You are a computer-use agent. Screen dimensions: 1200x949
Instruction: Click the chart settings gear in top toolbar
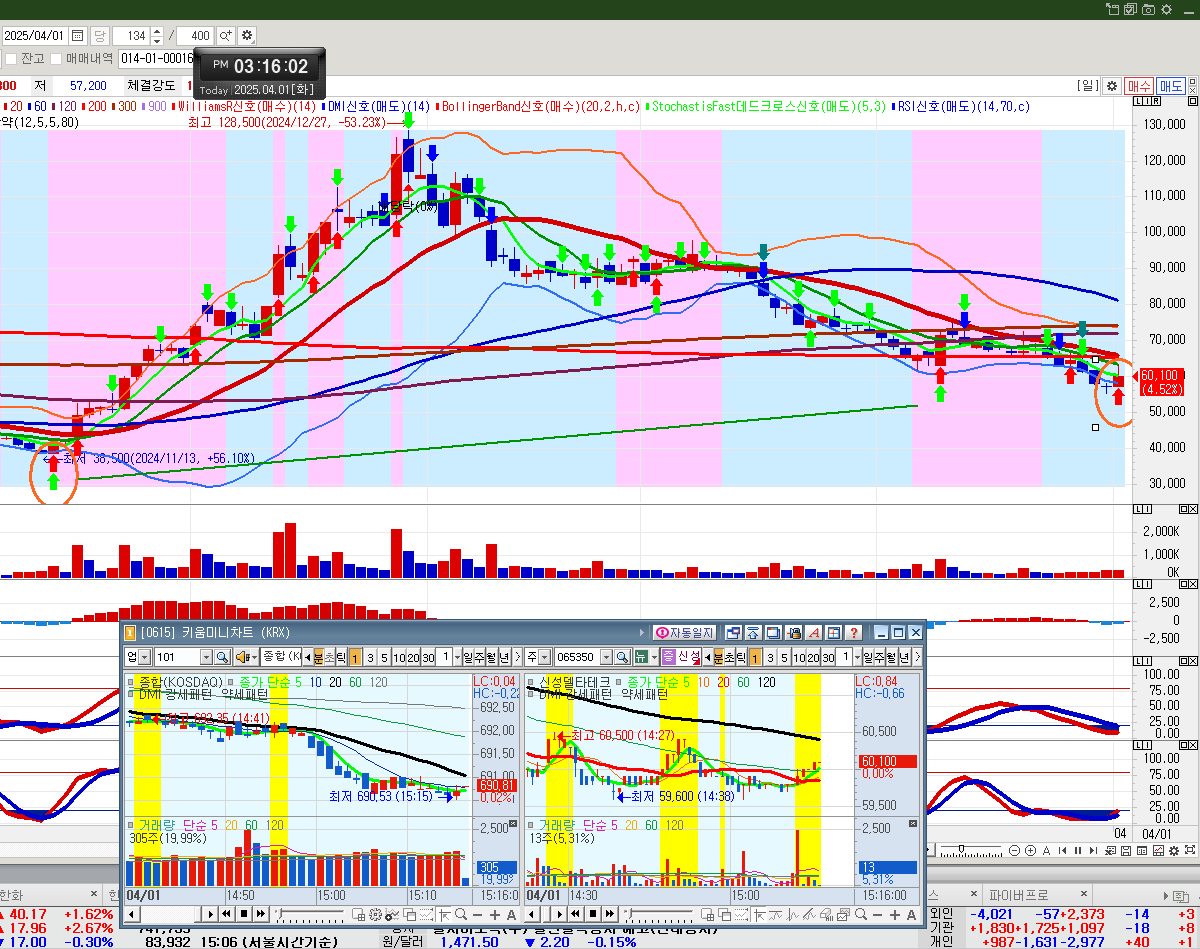pyautogui.click(x=247, y=36)
